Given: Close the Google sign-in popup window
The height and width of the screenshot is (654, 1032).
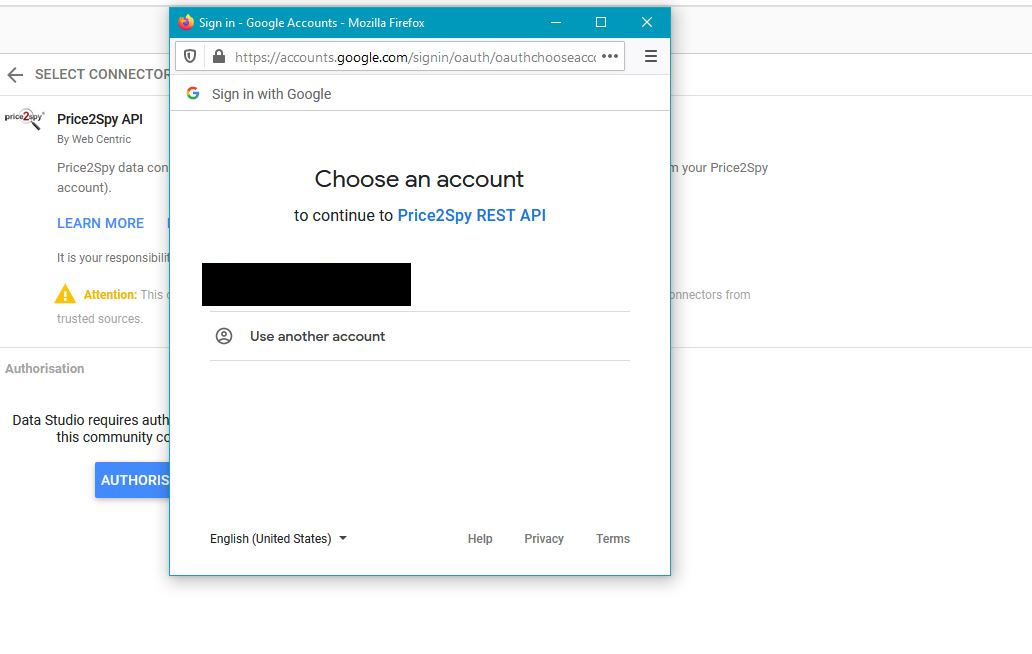Looking at the screenshot, I should click(x=647, y=22).
